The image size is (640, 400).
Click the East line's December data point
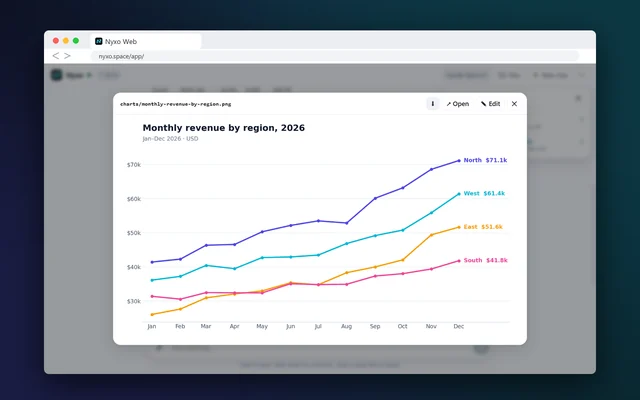point(459,227)
